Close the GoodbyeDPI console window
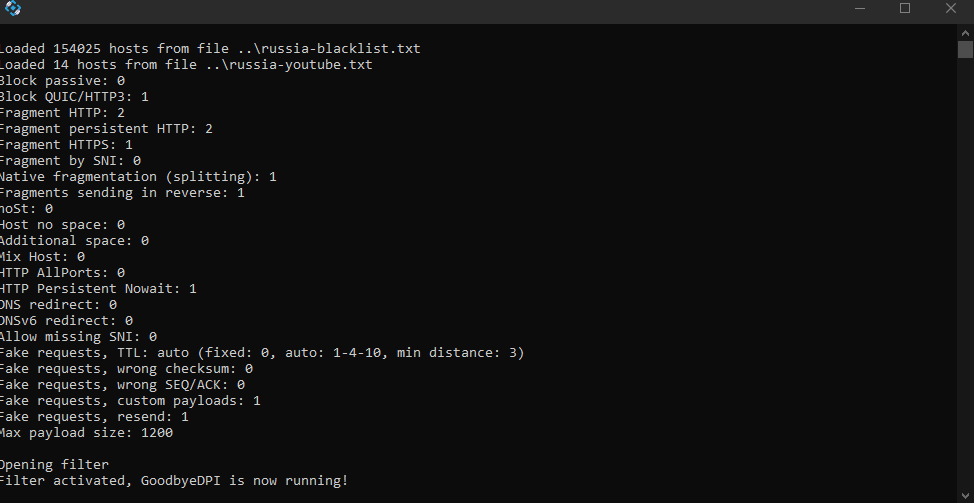The image size is (974, 503). pos(951,8)
